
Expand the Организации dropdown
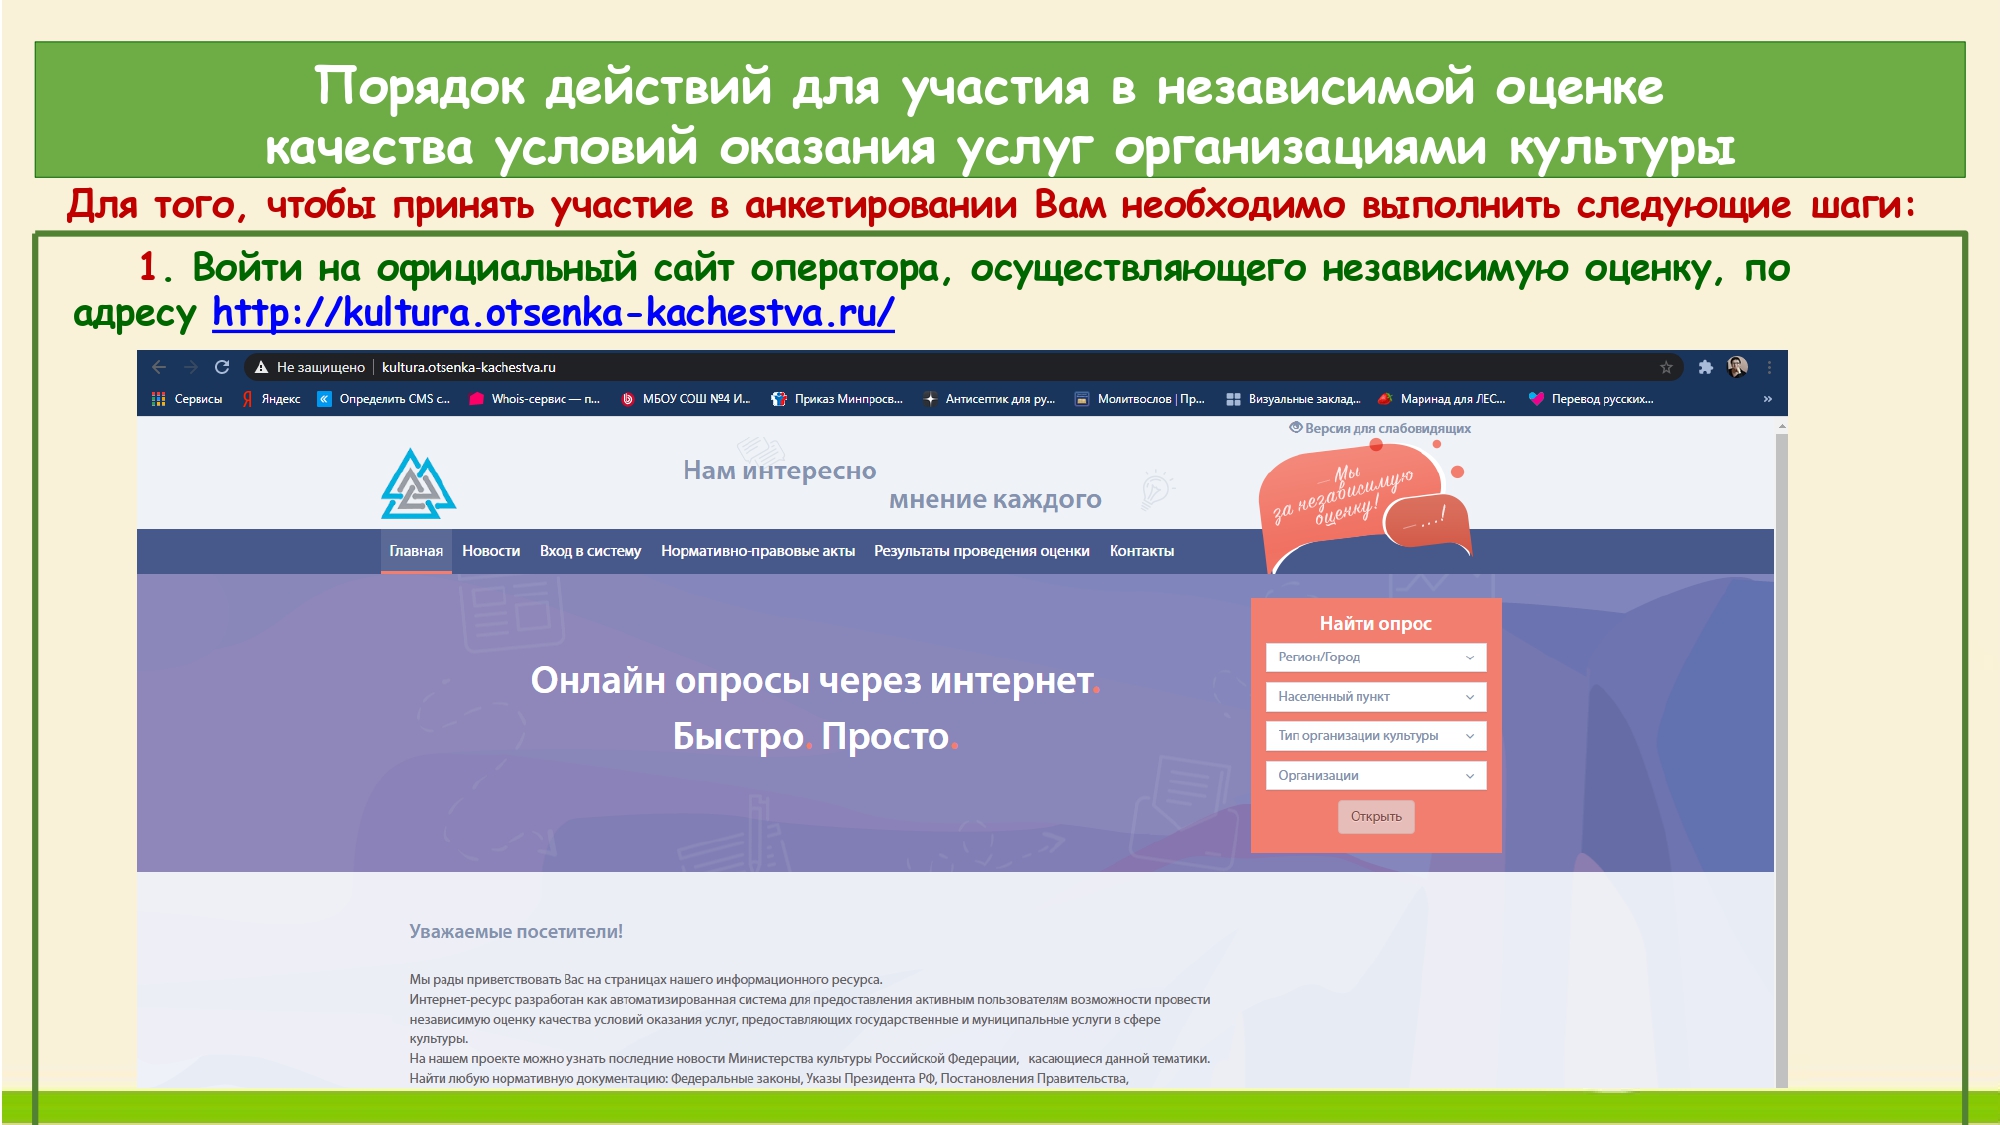coord(1376,775)
